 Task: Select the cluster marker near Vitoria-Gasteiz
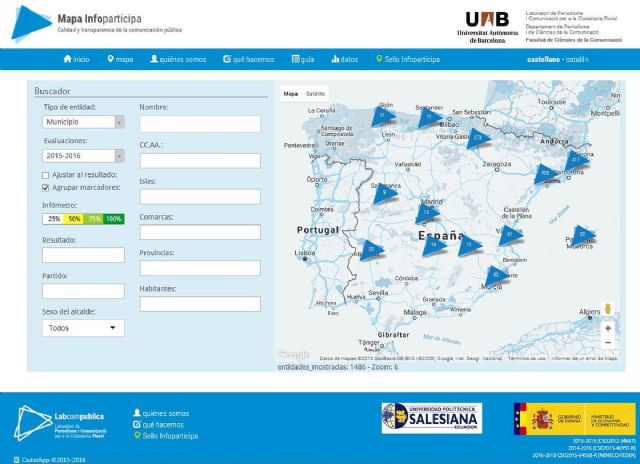coord(478,139)
